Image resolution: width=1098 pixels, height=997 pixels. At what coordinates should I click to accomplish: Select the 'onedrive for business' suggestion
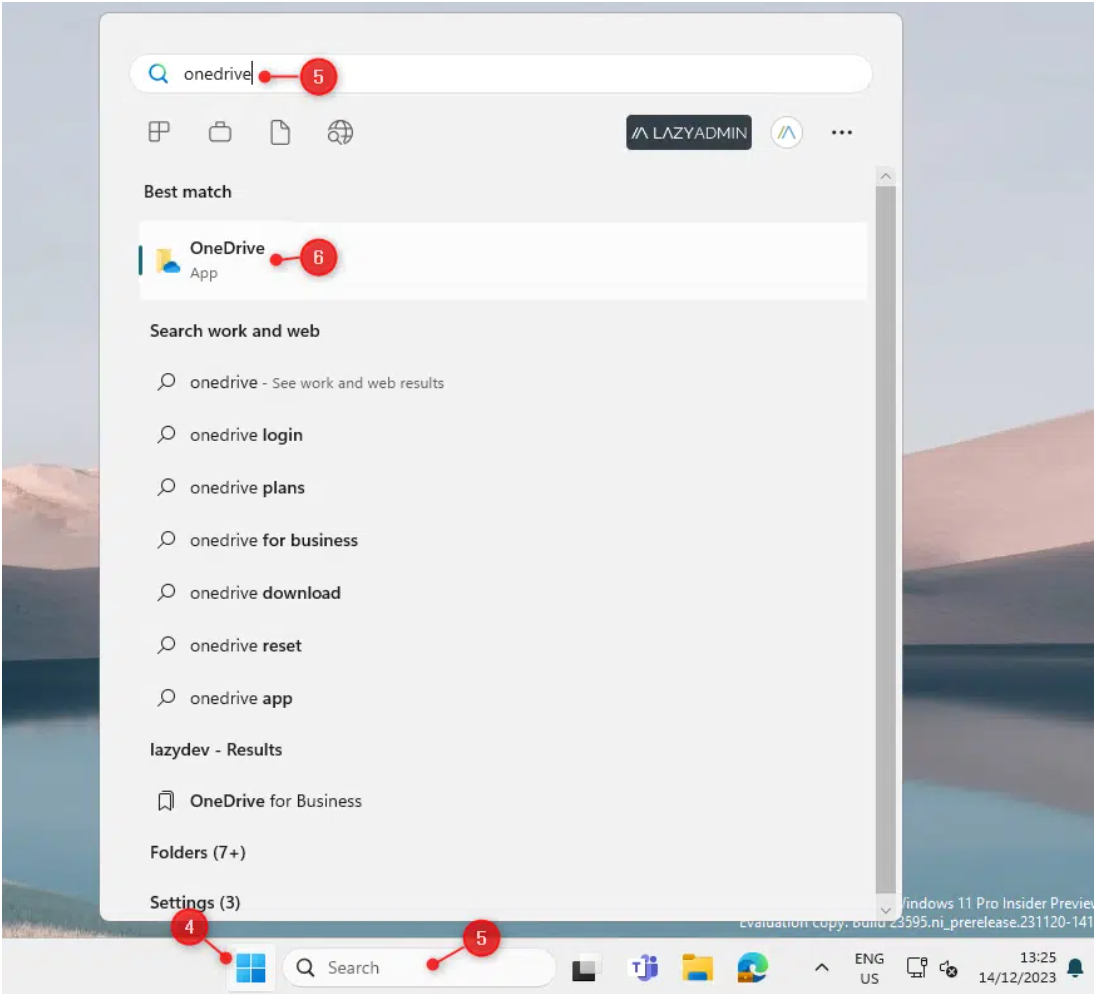274,540
